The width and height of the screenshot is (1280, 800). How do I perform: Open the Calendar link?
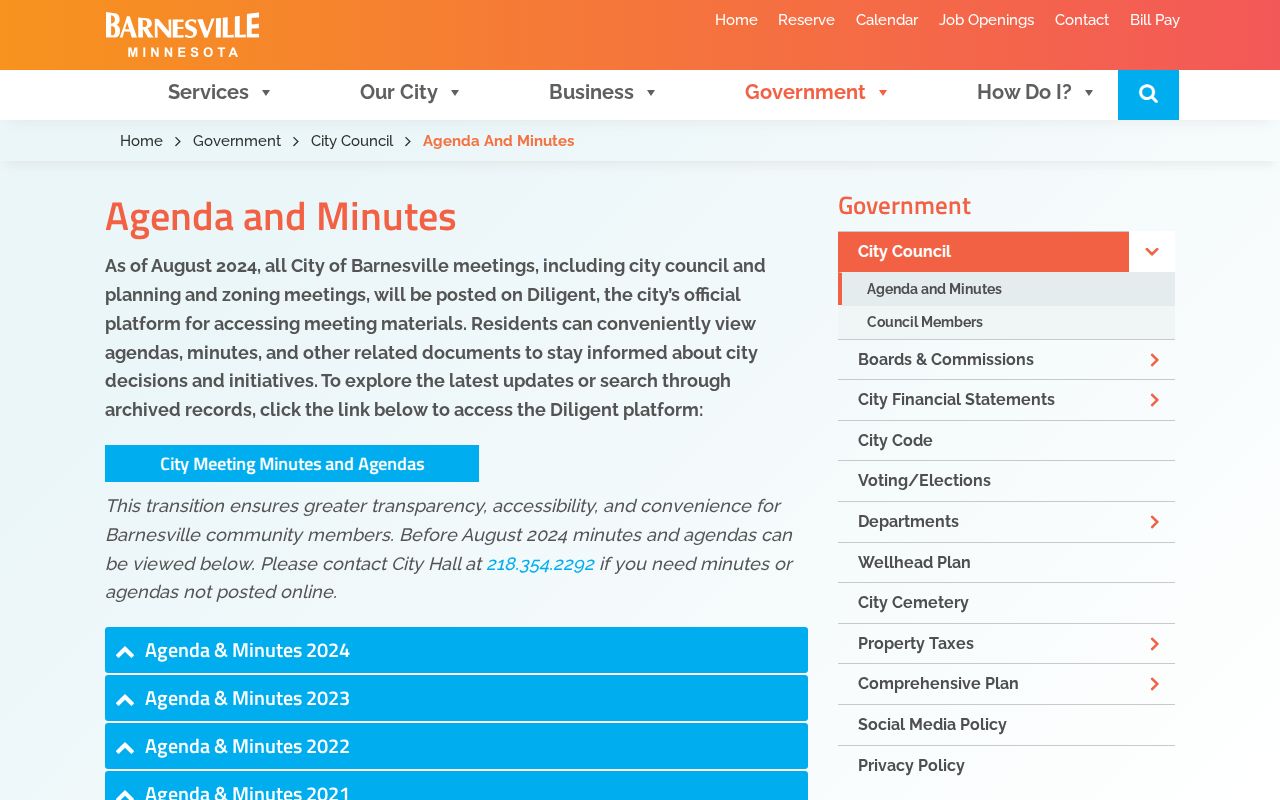[x=887, y=20]
